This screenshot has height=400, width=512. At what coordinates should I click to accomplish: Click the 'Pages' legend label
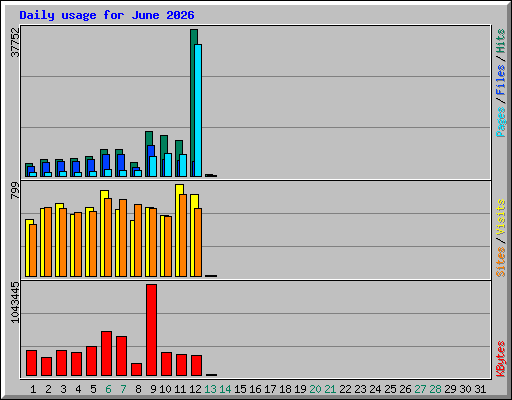[501, 122]
